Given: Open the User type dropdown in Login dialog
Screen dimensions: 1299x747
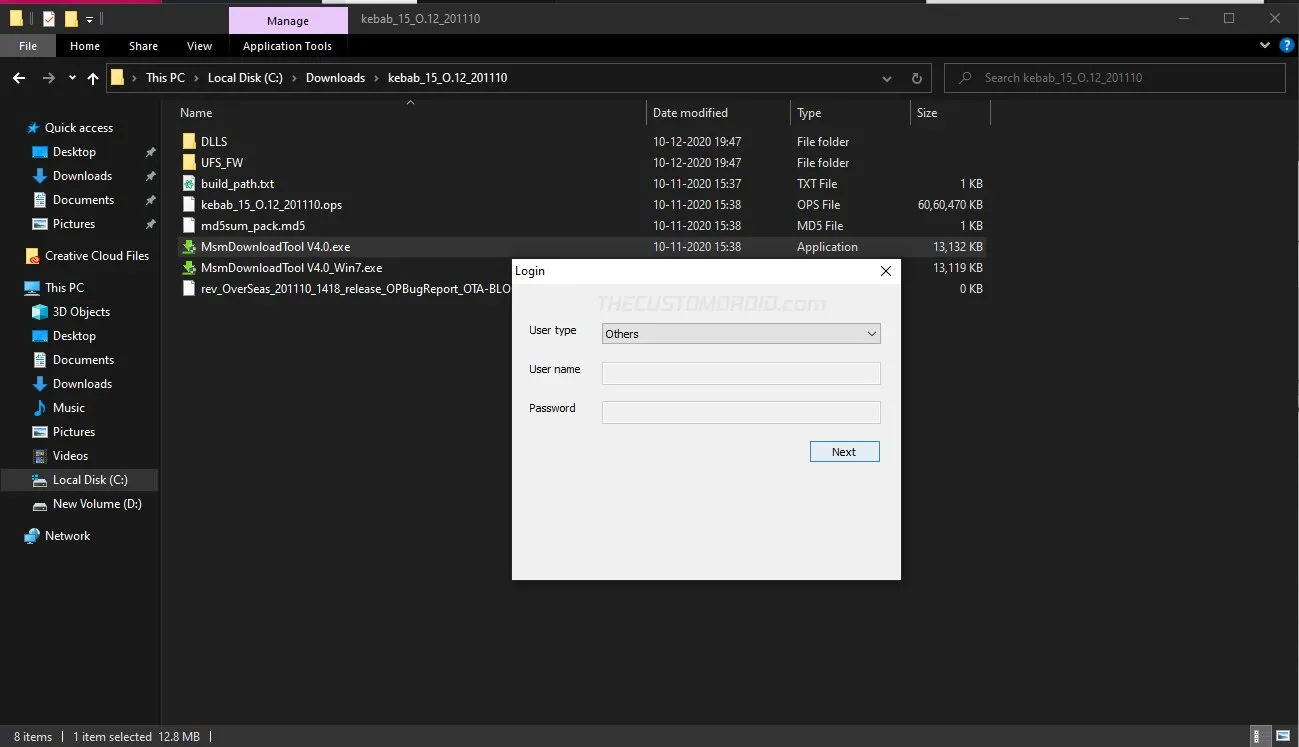Looking at the screenshot, I should 869,333.
